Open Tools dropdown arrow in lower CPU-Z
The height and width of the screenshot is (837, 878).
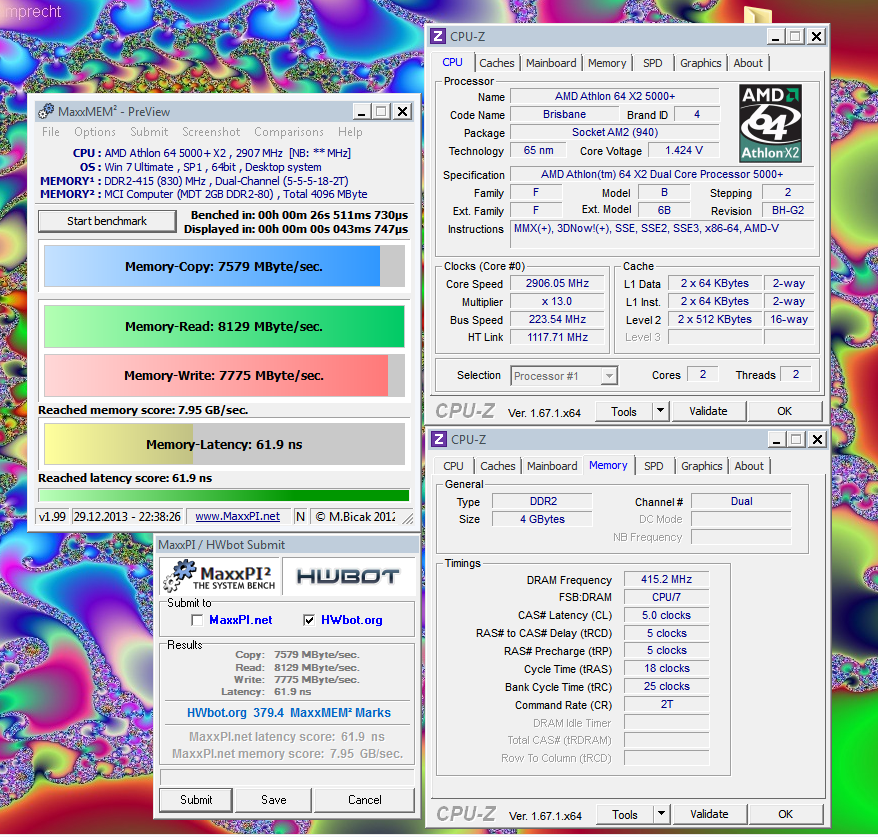[661, 813]
